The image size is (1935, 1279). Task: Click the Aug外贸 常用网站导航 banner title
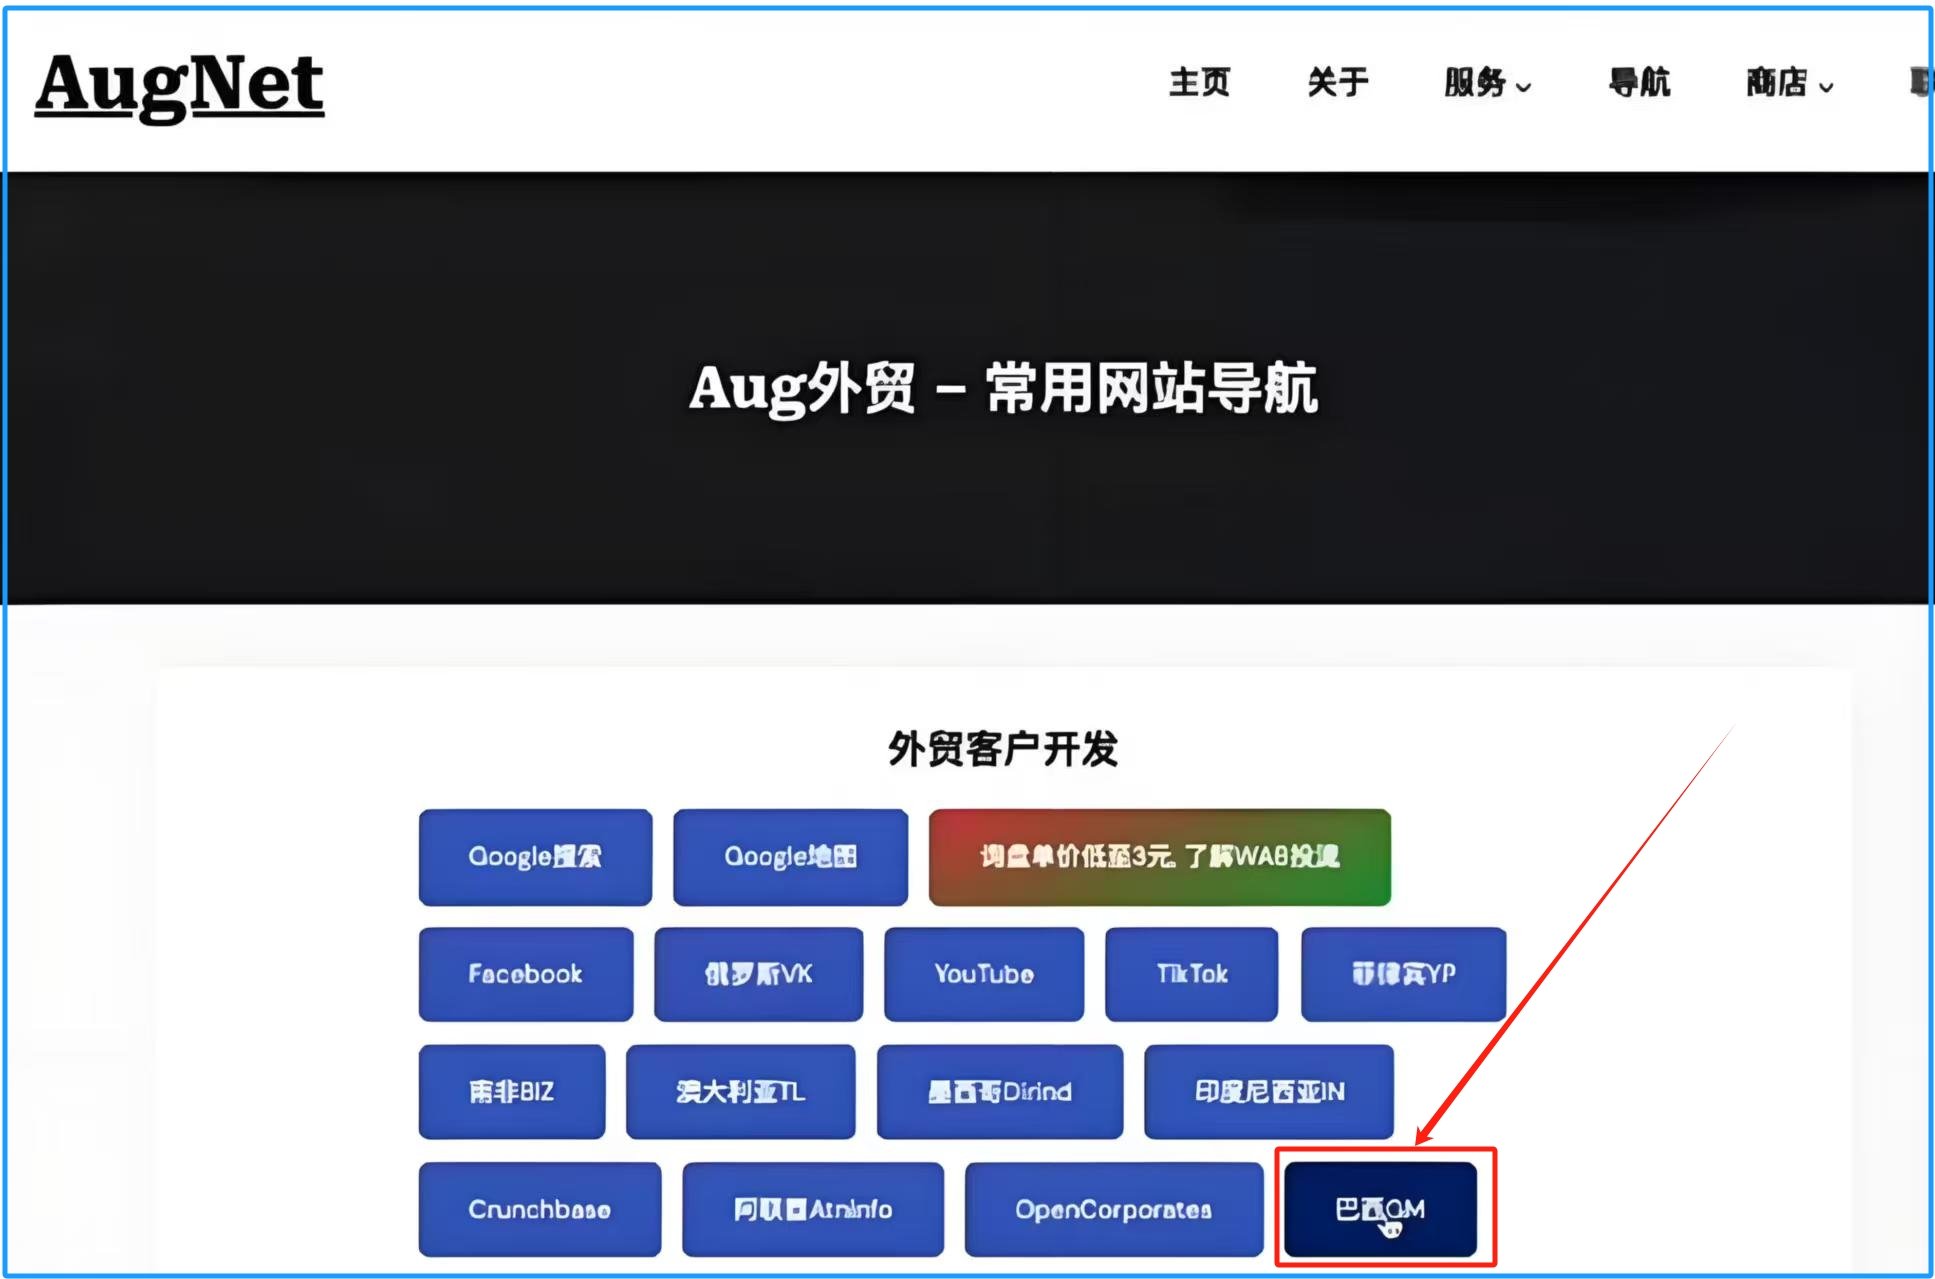[x=1003, y=388]
